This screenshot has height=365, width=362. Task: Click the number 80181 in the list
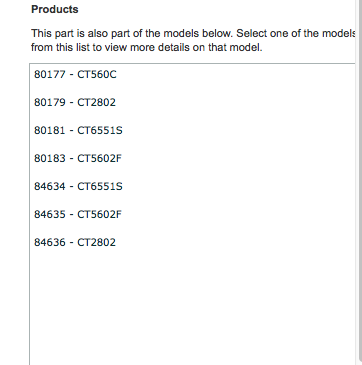click(x=50, y=130)
